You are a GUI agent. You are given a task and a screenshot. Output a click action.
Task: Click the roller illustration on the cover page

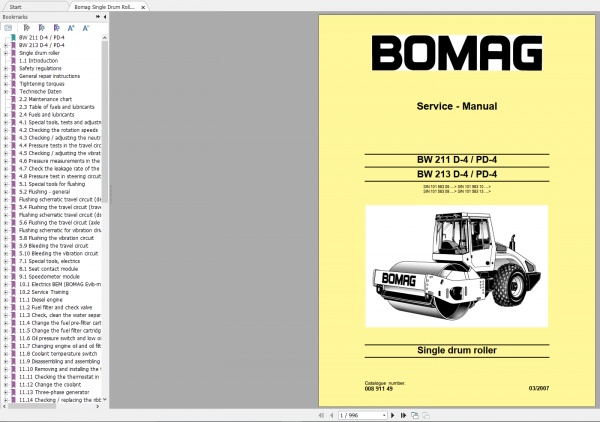[x=457, y=266]
